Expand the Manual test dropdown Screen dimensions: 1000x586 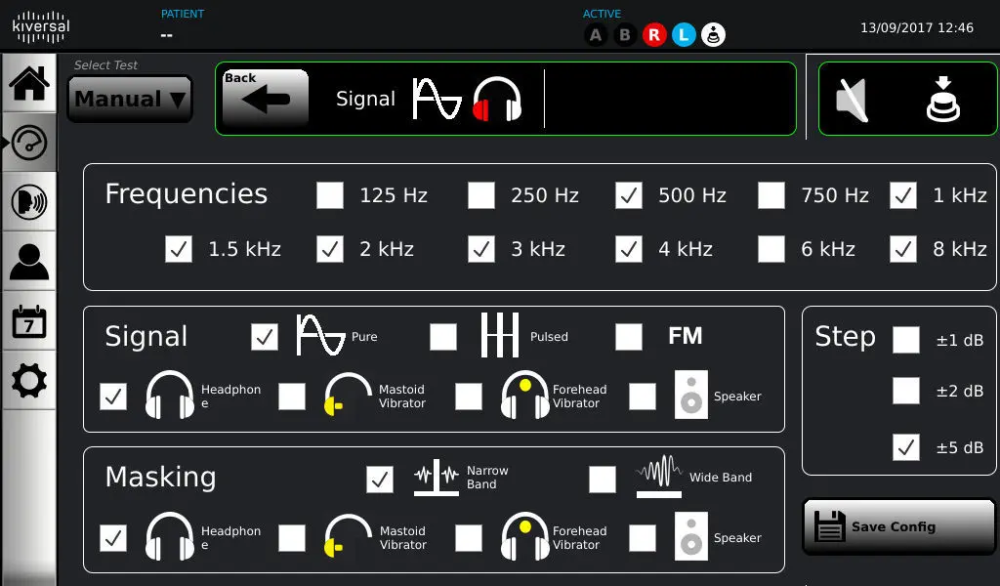click(130, 99)
